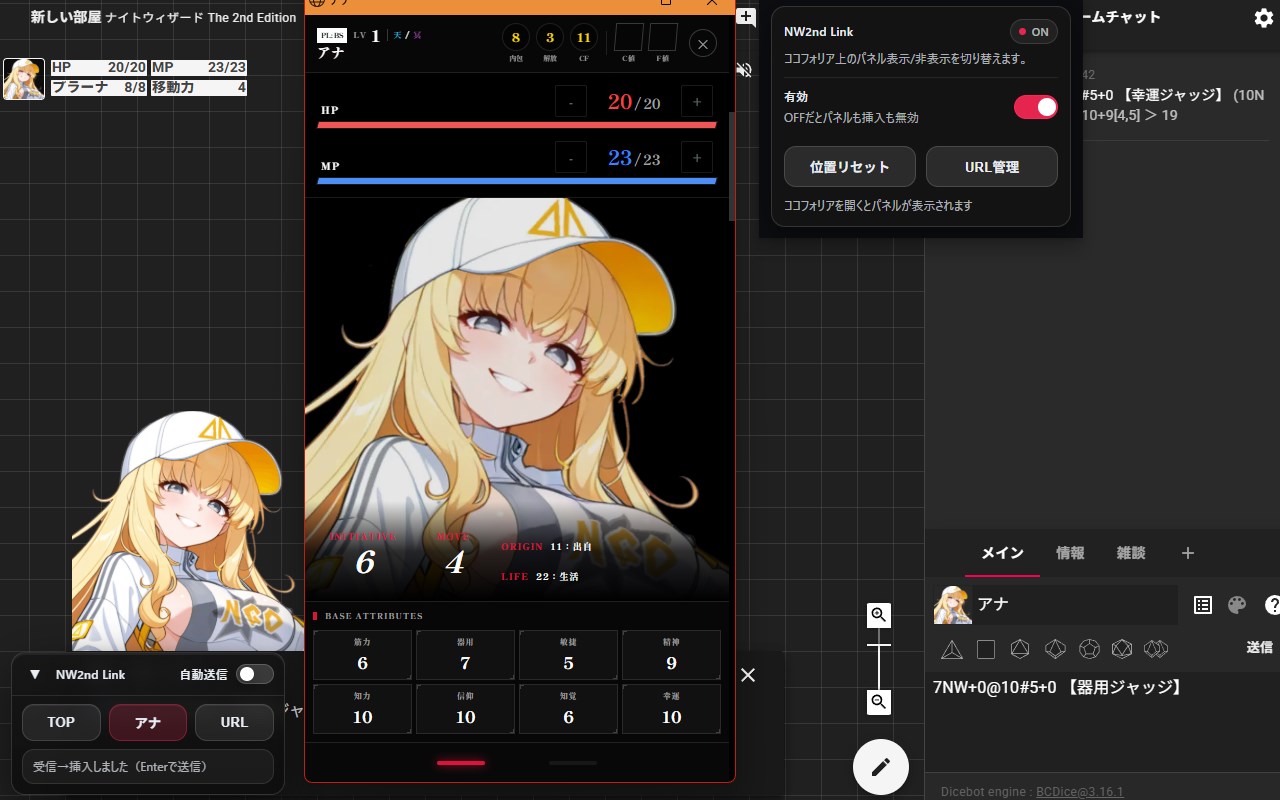Click the 位置リセット button
The height and width of the screenshot is (800, 1280).
850,167
